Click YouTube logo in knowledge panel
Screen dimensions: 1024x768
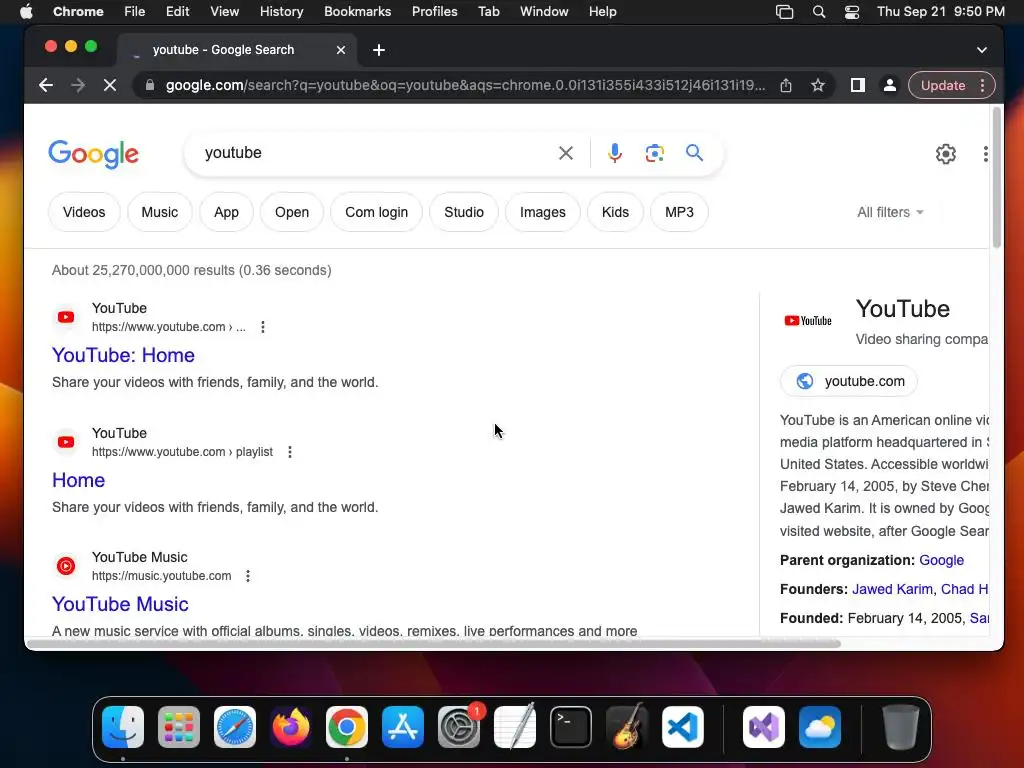[x=808, y=321]
